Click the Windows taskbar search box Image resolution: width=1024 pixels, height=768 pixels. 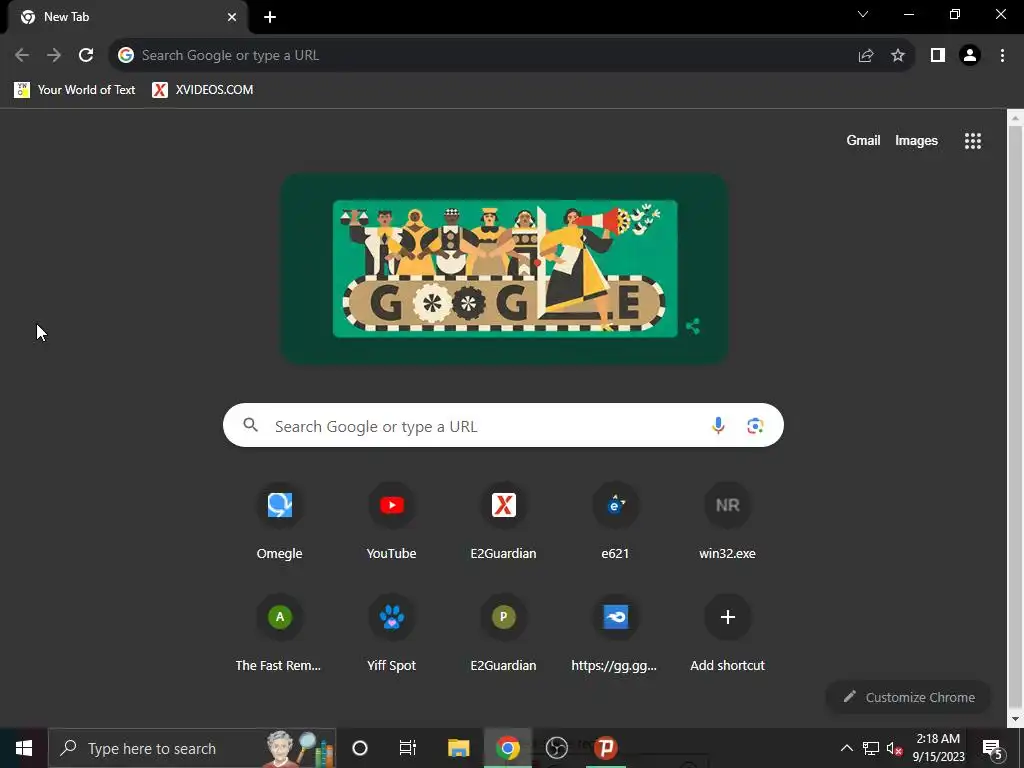coord(192,748)
